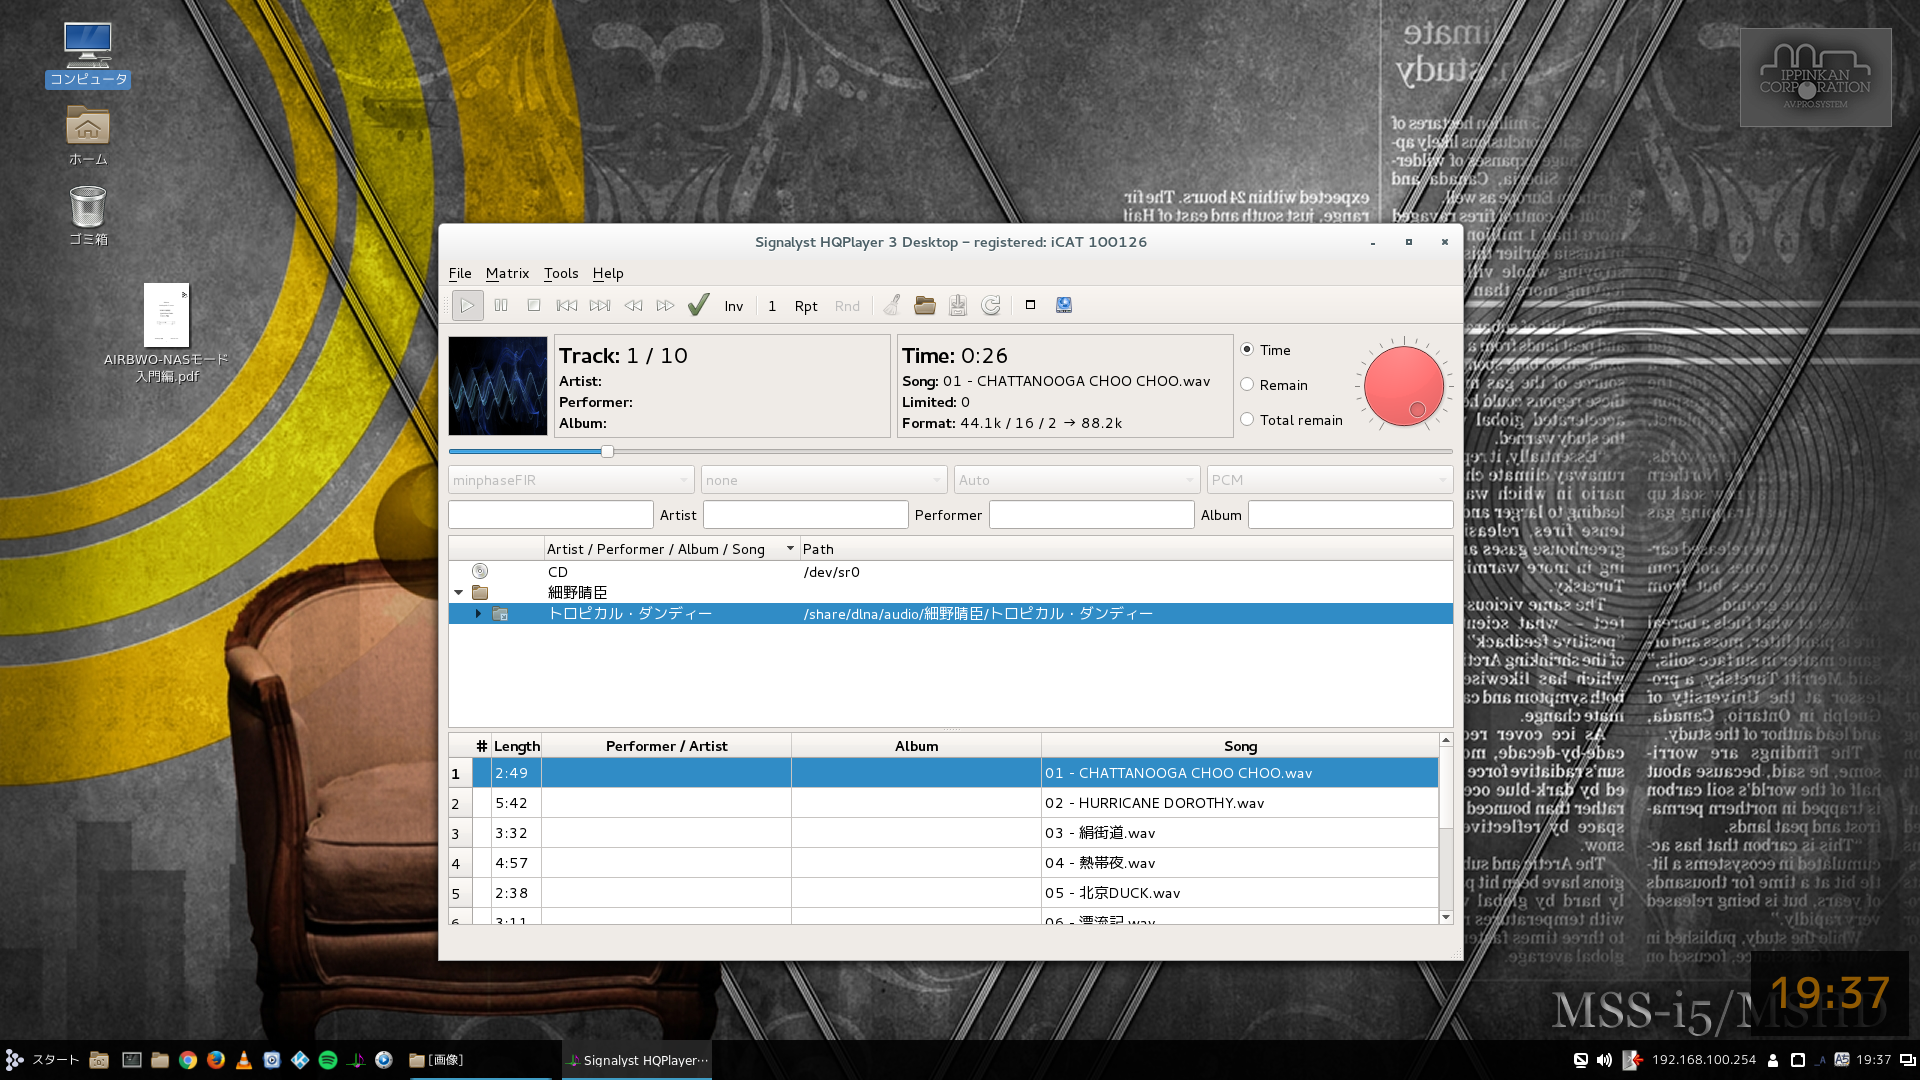Open the Tools menu
The image size is (1920, 1080).
click(561, 273)
